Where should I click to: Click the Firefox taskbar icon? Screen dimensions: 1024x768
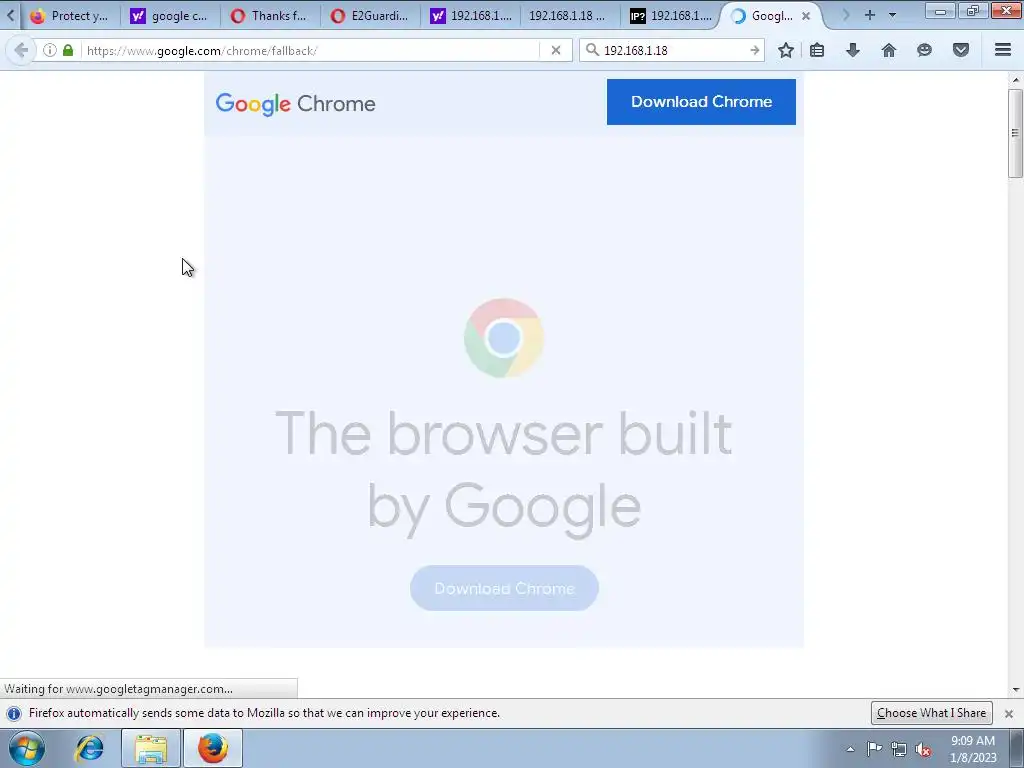[213, 748]
